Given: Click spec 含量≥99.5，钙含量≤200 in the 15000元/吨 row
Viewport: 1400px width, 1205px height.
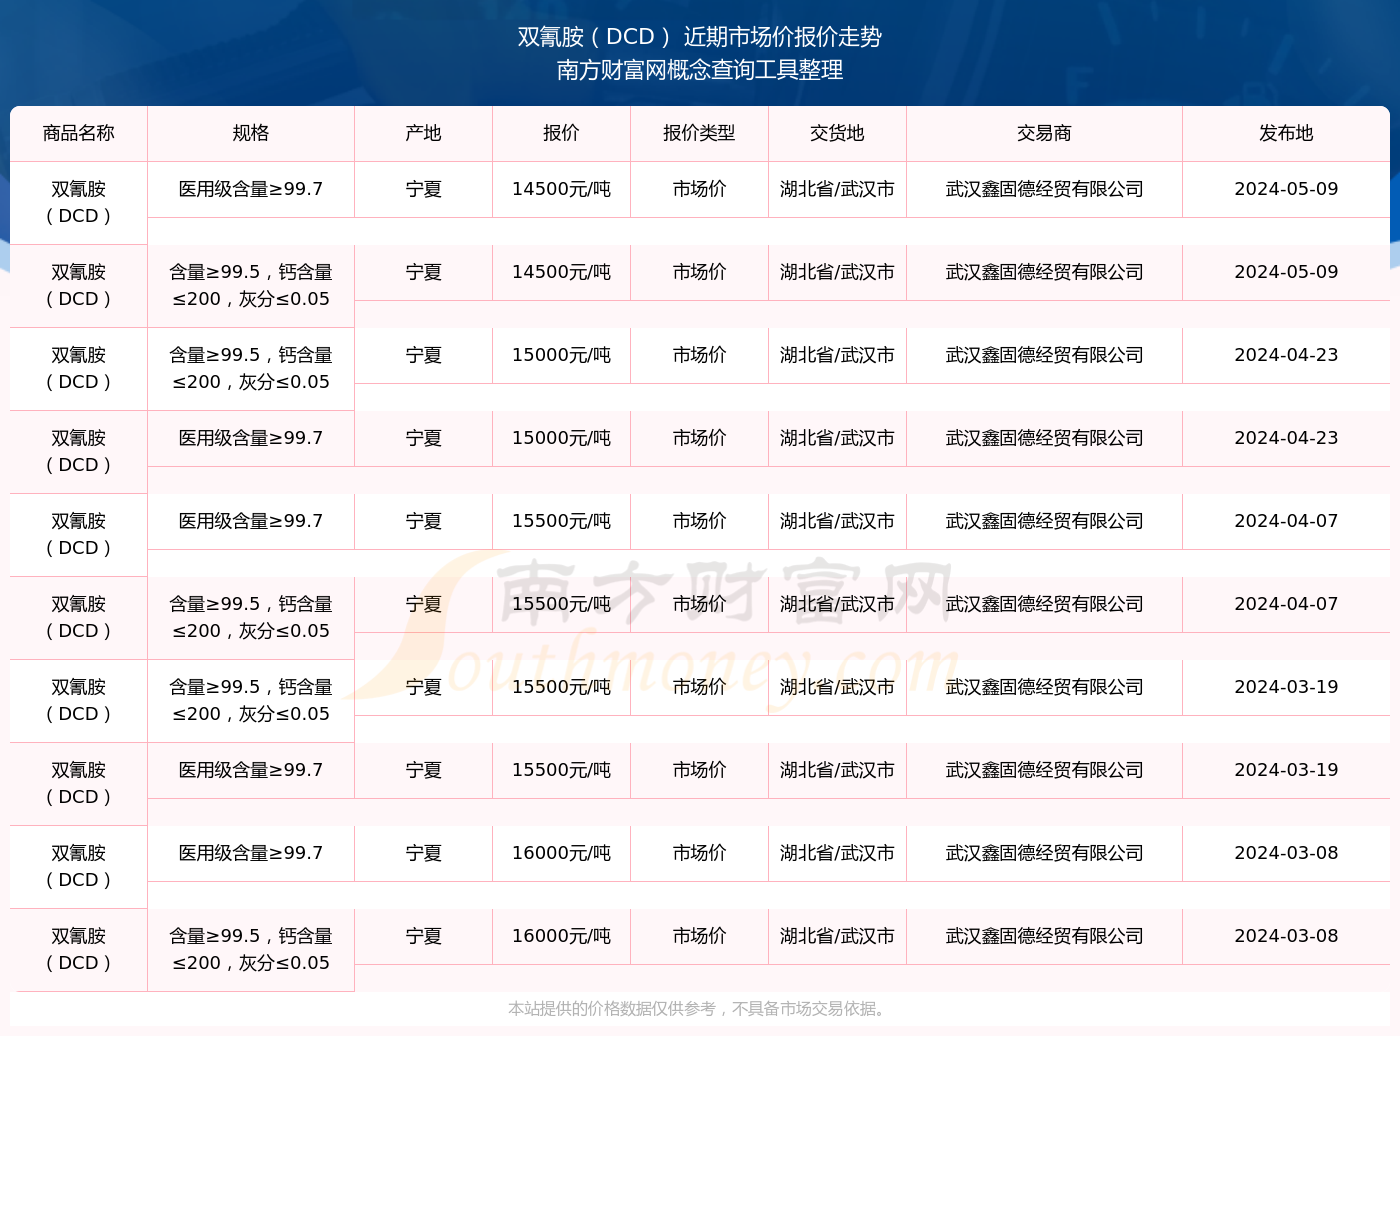Looking at the screenshot, I should [251, 368].
